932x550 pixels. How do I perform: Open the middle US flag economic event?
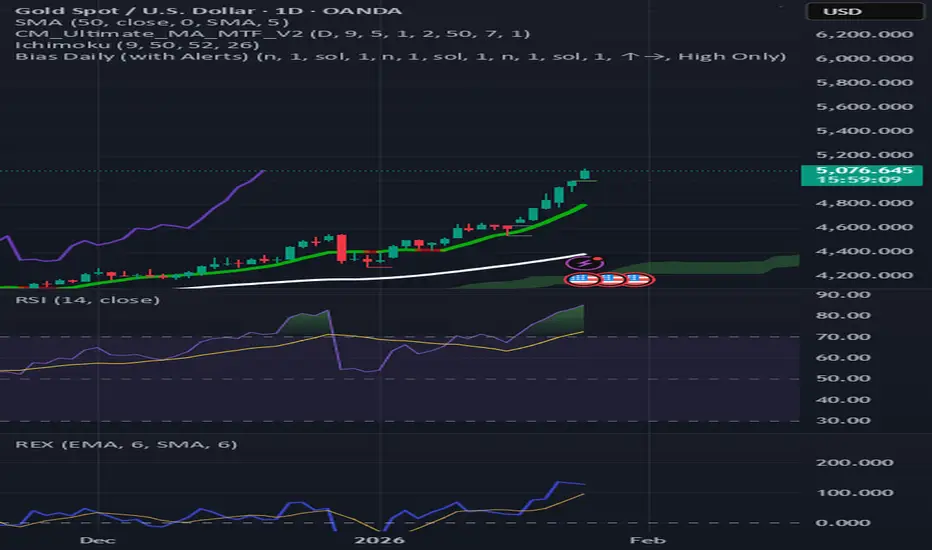[610, 279]
